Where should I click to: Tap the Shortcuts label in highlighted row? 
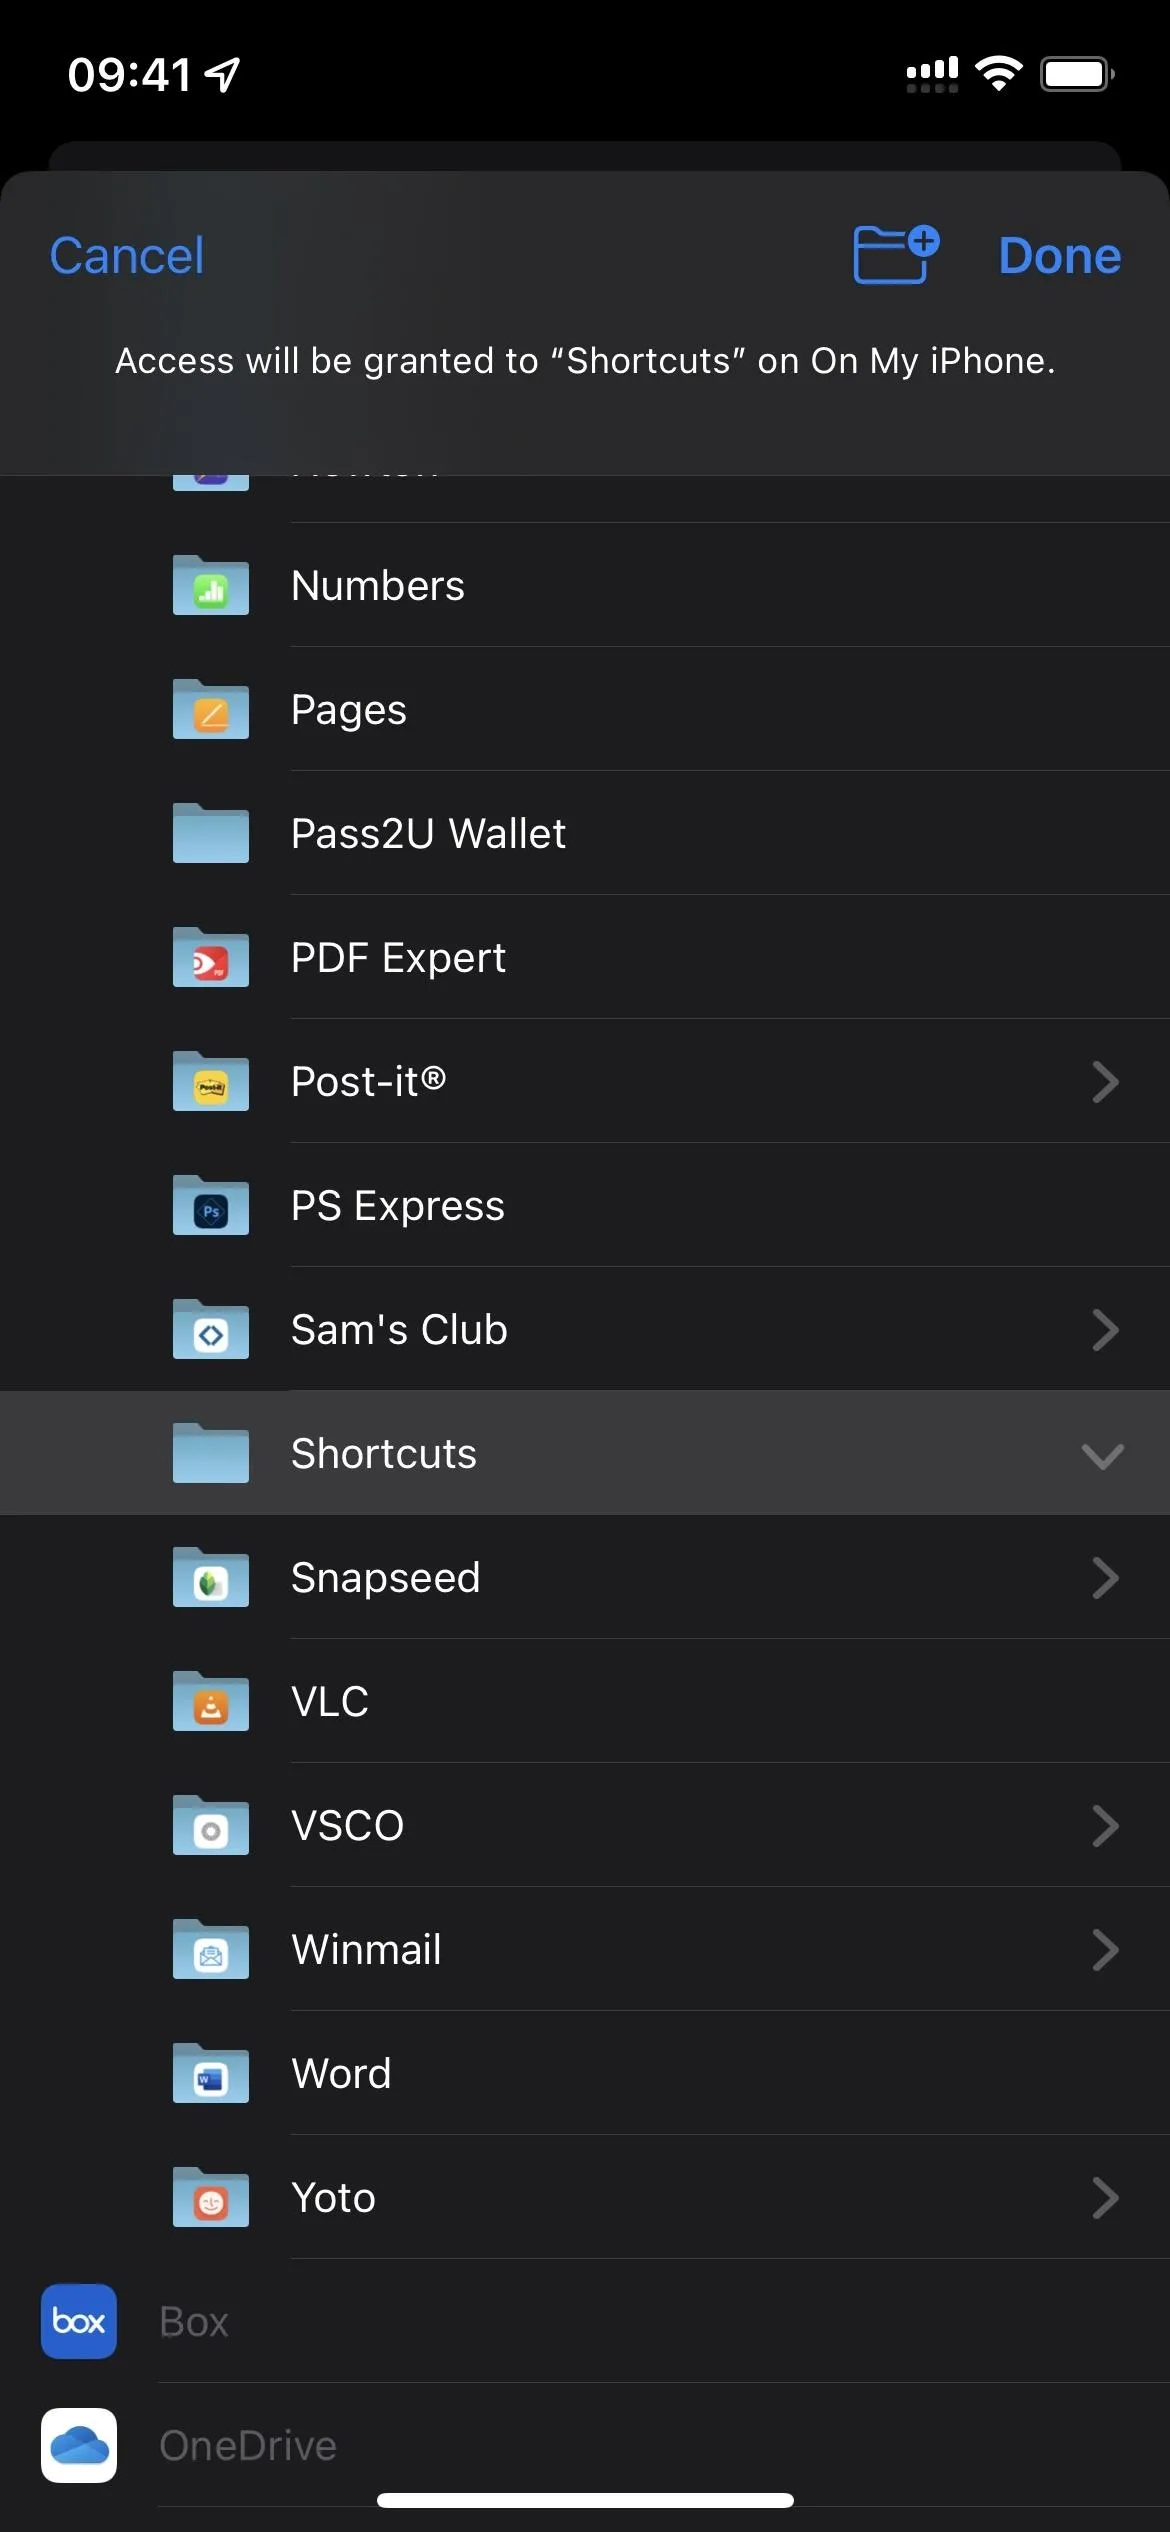[x=384, y=1454]
